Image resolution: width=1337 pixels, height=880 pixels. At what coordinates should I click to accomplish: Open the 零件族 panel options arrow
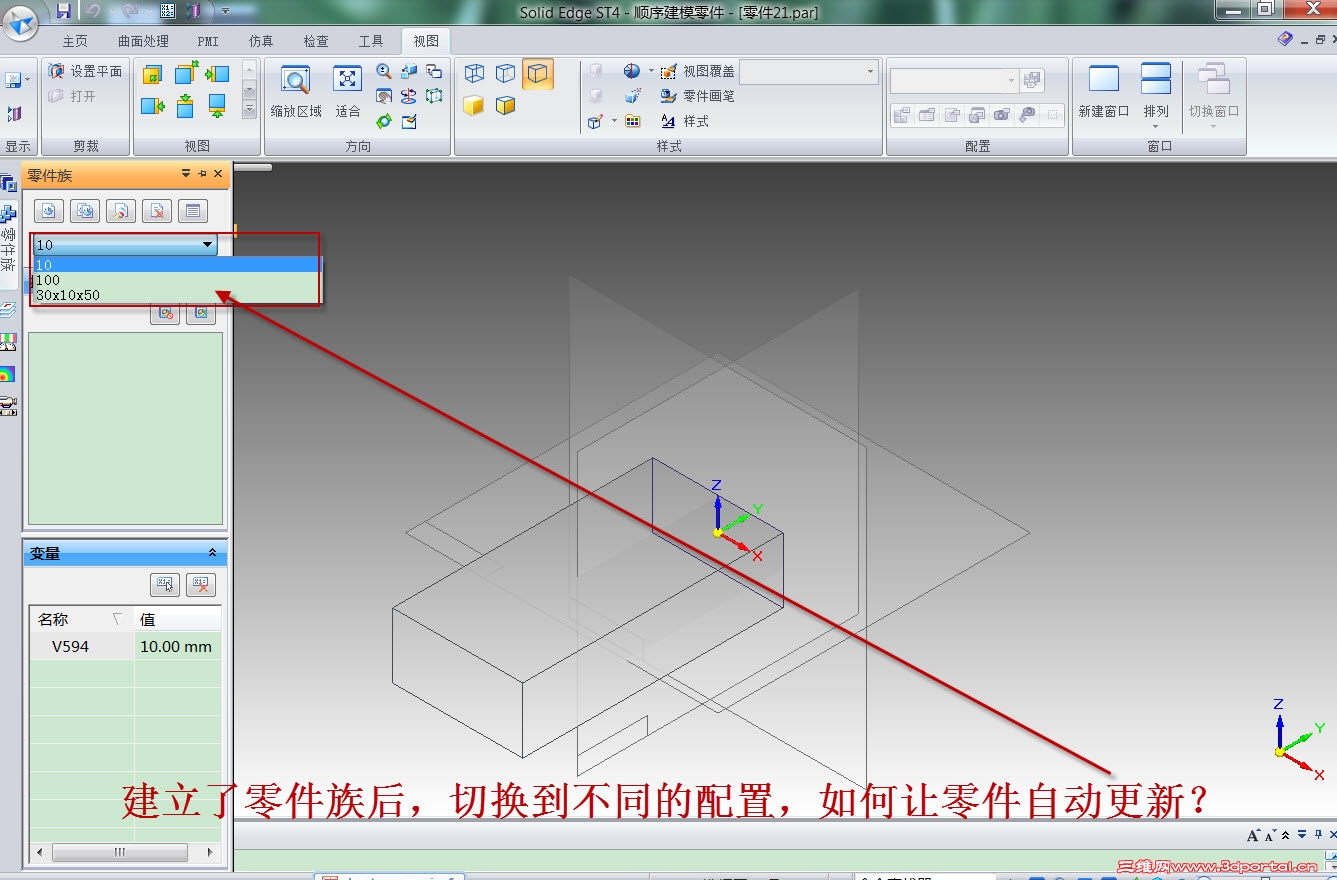pos(186,174)
